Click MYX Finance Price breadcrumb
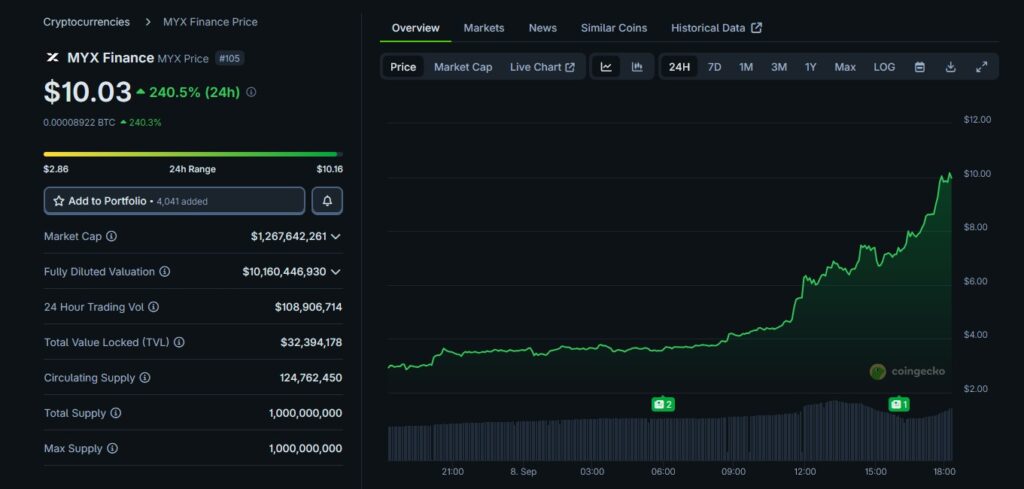Image resolution: width=1024 pixels, height=489 pixels. coord(210,22)
